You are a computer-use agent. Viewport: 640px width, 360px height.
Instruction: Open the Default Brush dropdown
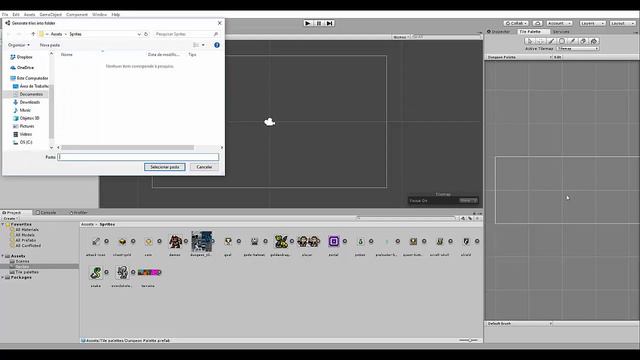tap(519, 324)
